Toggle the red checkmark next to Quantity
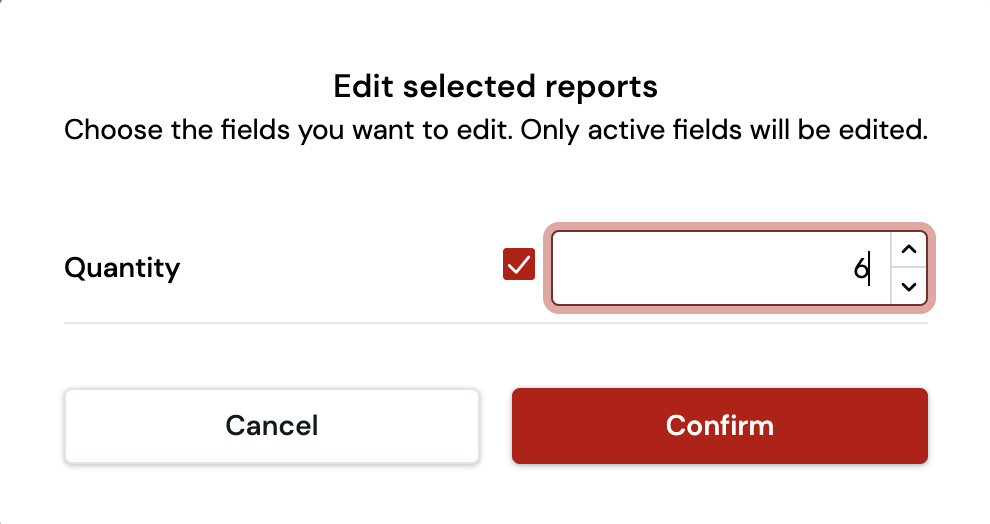Image resolution: width=990 pixels, height=524 pixels. (519, 265)
